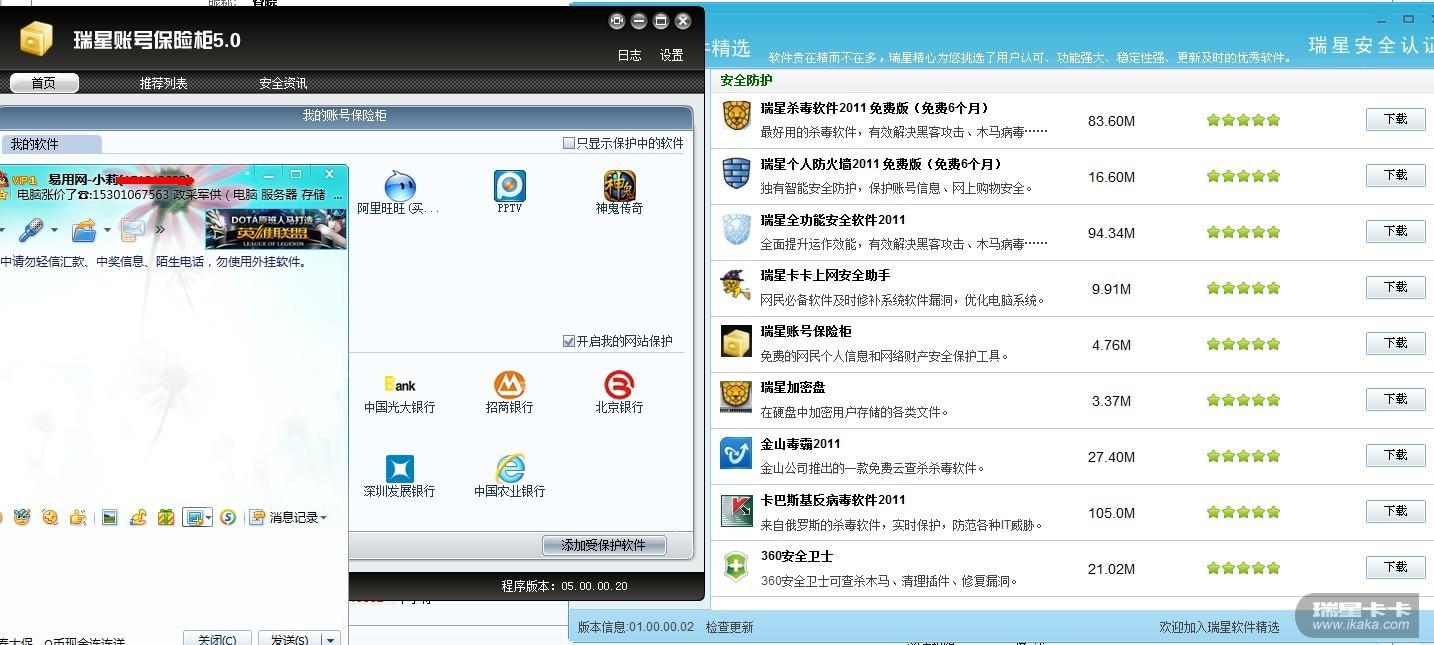Click the five-star rating of 瑞星账号保险柜
The width and height of the screenshot is (1434, 645).
click(x=1243, y=344)
